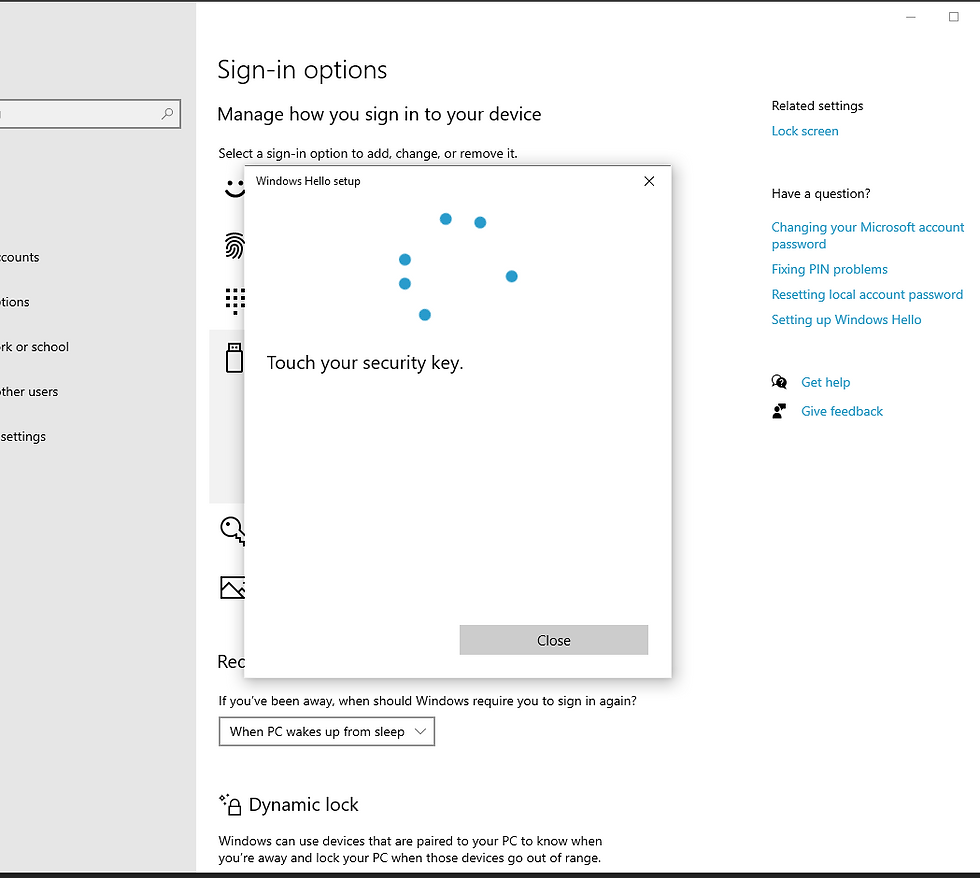Screen dimensions: 980x878
Task: Select the 'ther users' sidebar item
Action: pyautogui.click(x=29, y=392)
